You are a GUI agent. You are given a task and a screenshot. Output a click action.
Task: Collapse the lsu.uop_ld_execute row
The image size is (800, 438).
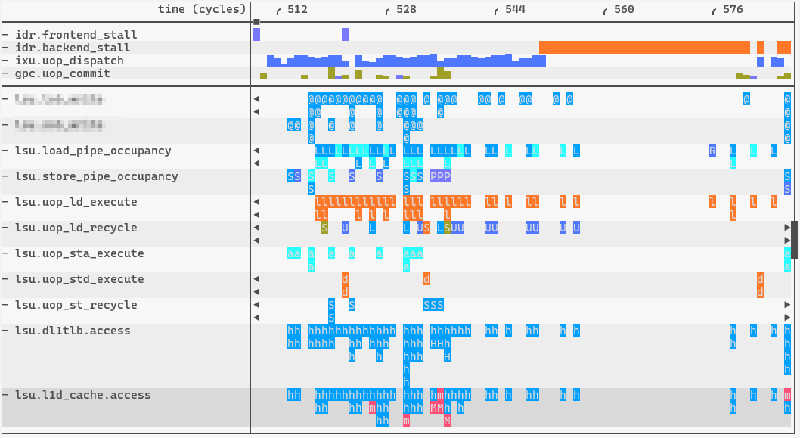pos(5,202)
